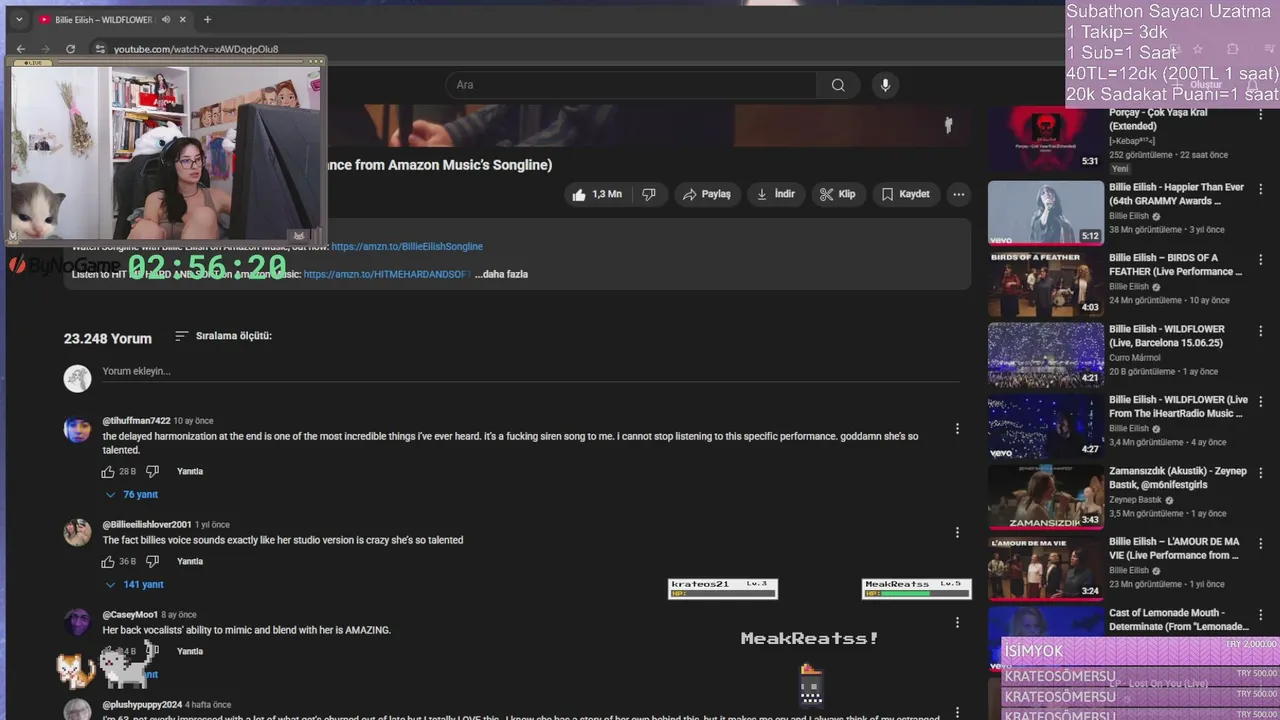Open options for WILDFLOWER Barcelona video
The height and width of the screenshot is (720, 1280).
coord(1261,331)
